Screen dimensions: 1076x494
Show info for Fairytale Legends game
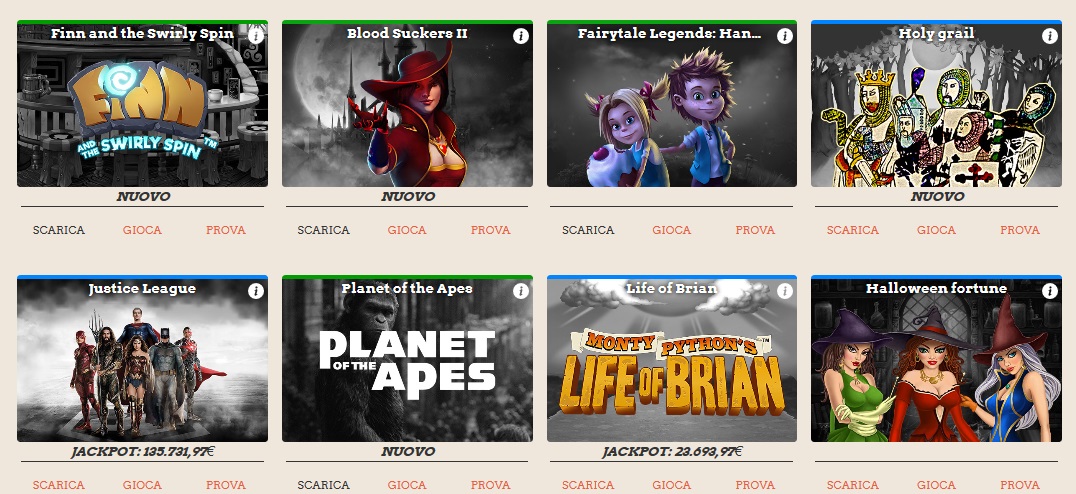click(785, 36)
